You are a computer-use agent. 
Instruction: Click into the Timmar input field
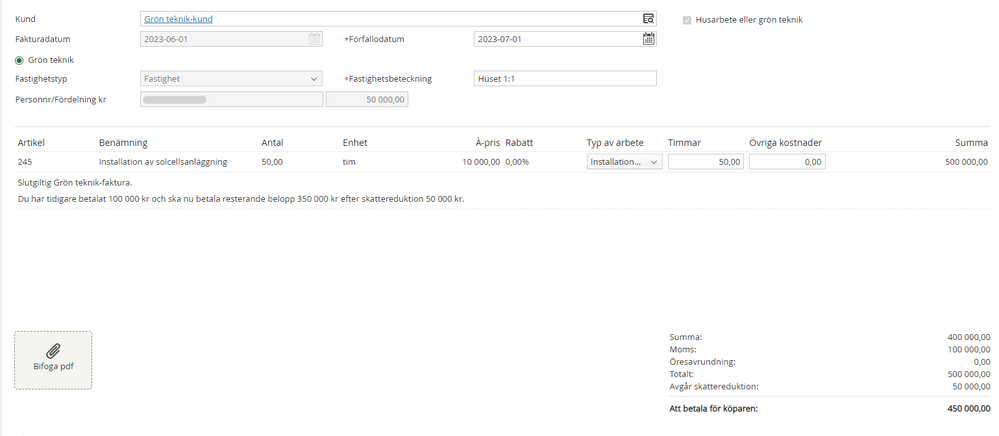tap(705, 161)
